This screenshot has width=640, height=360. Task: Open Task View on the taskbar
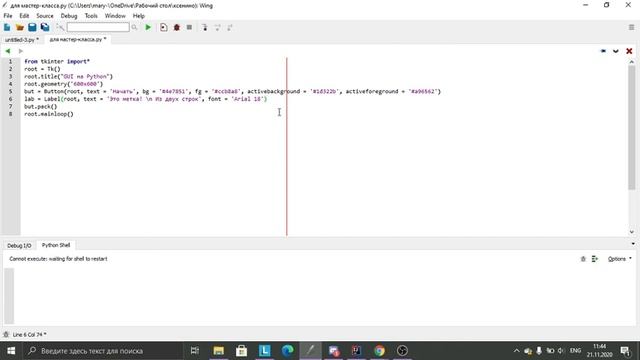195,351
